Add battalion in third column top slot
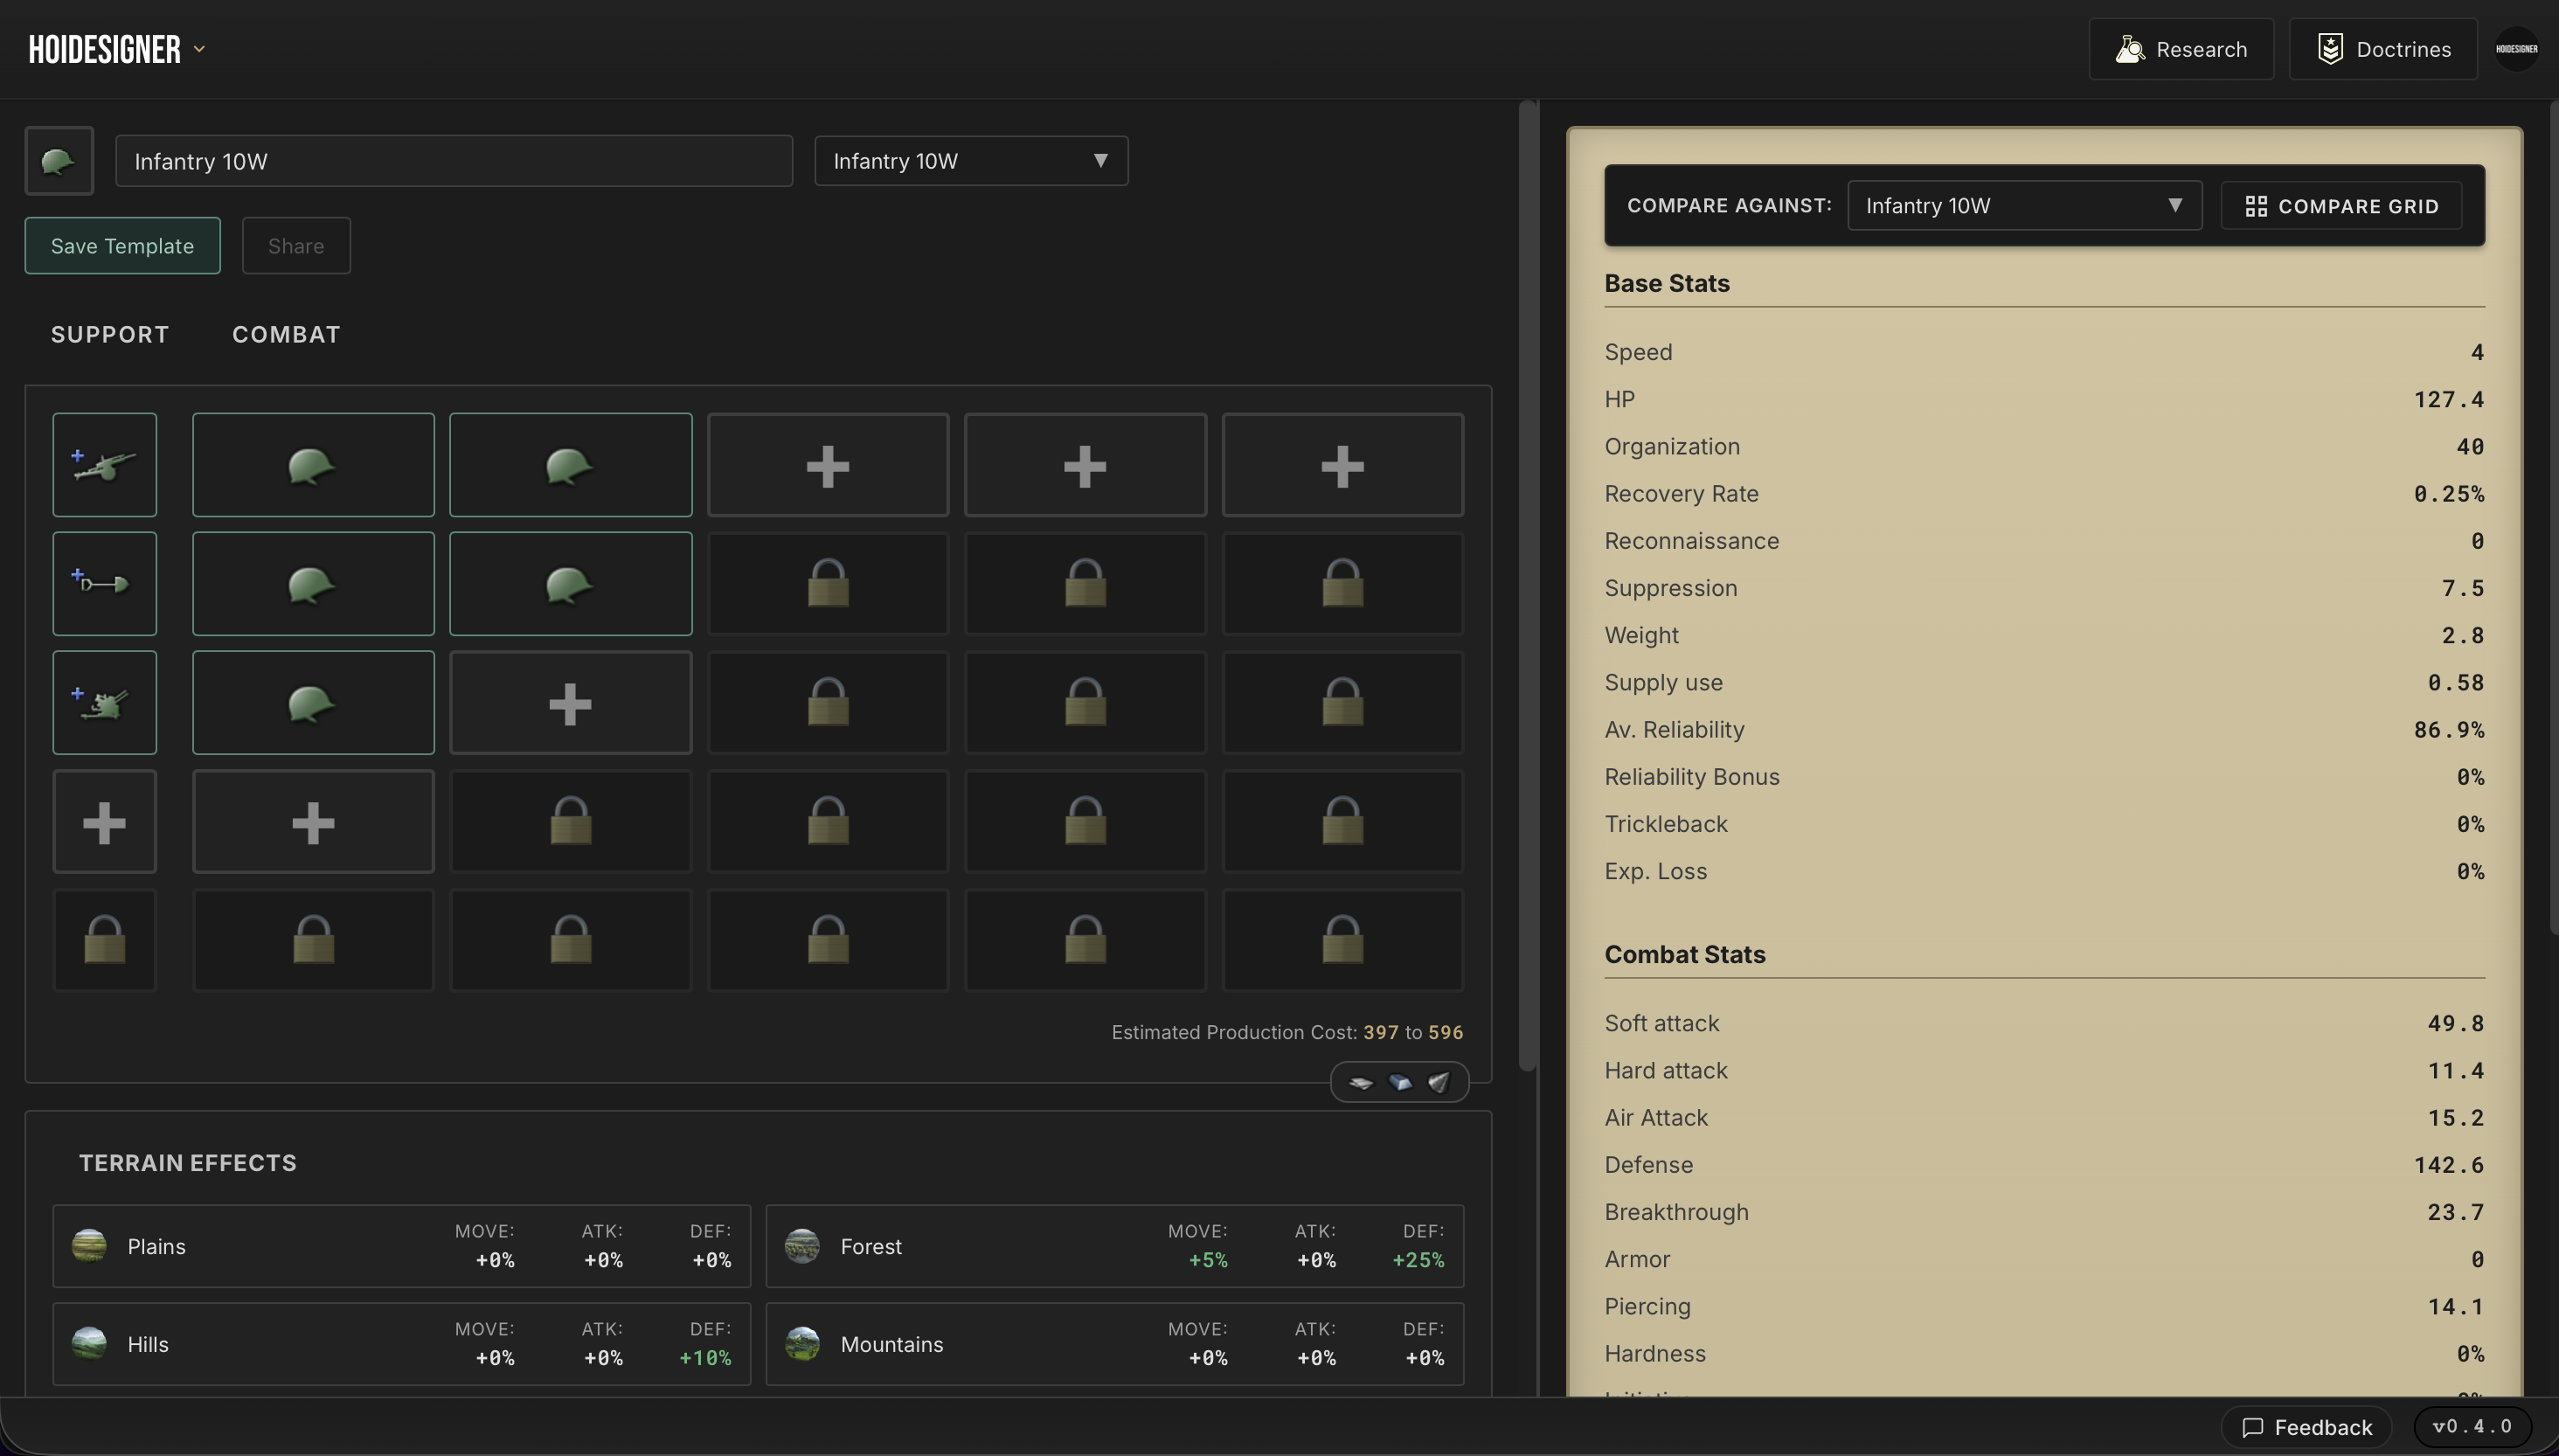 point(827,465)
